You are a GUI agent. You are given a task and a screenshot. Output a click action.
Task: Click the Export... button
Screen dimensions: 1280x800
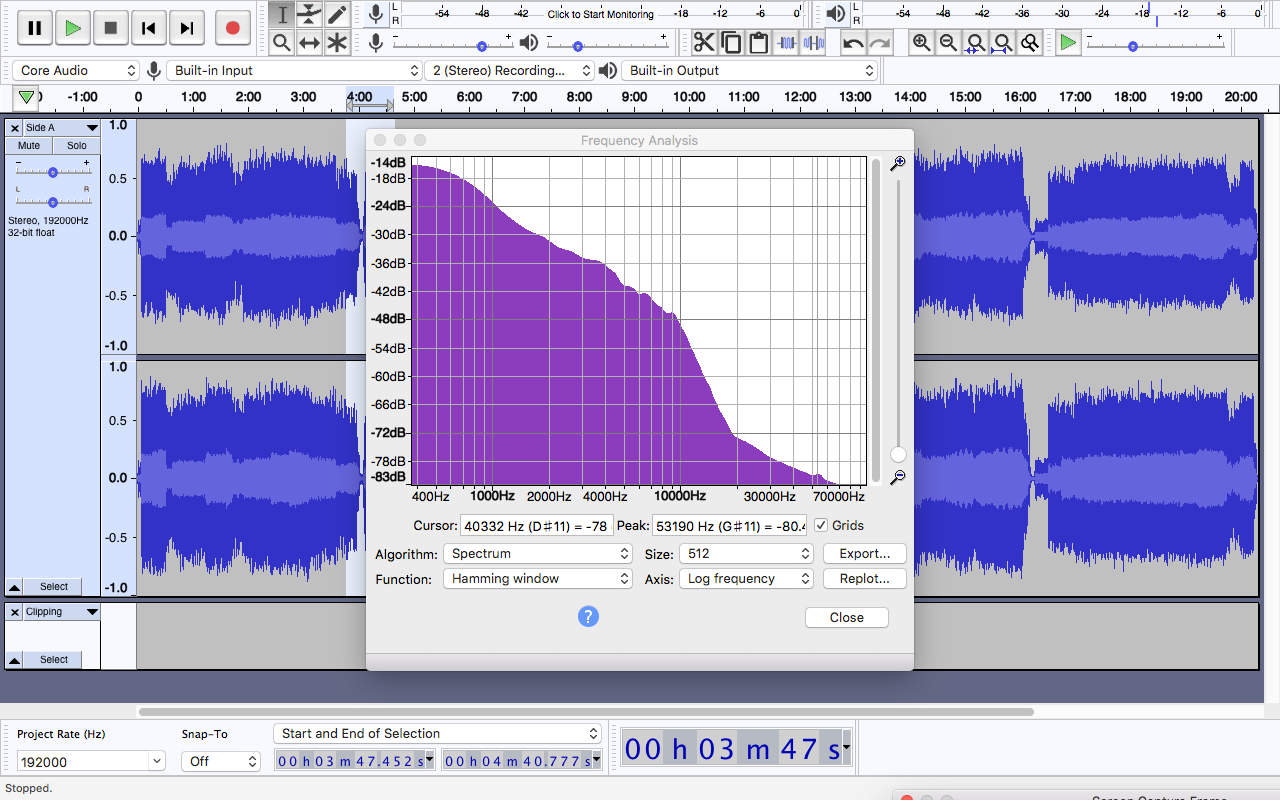click(x=865, y=553)
